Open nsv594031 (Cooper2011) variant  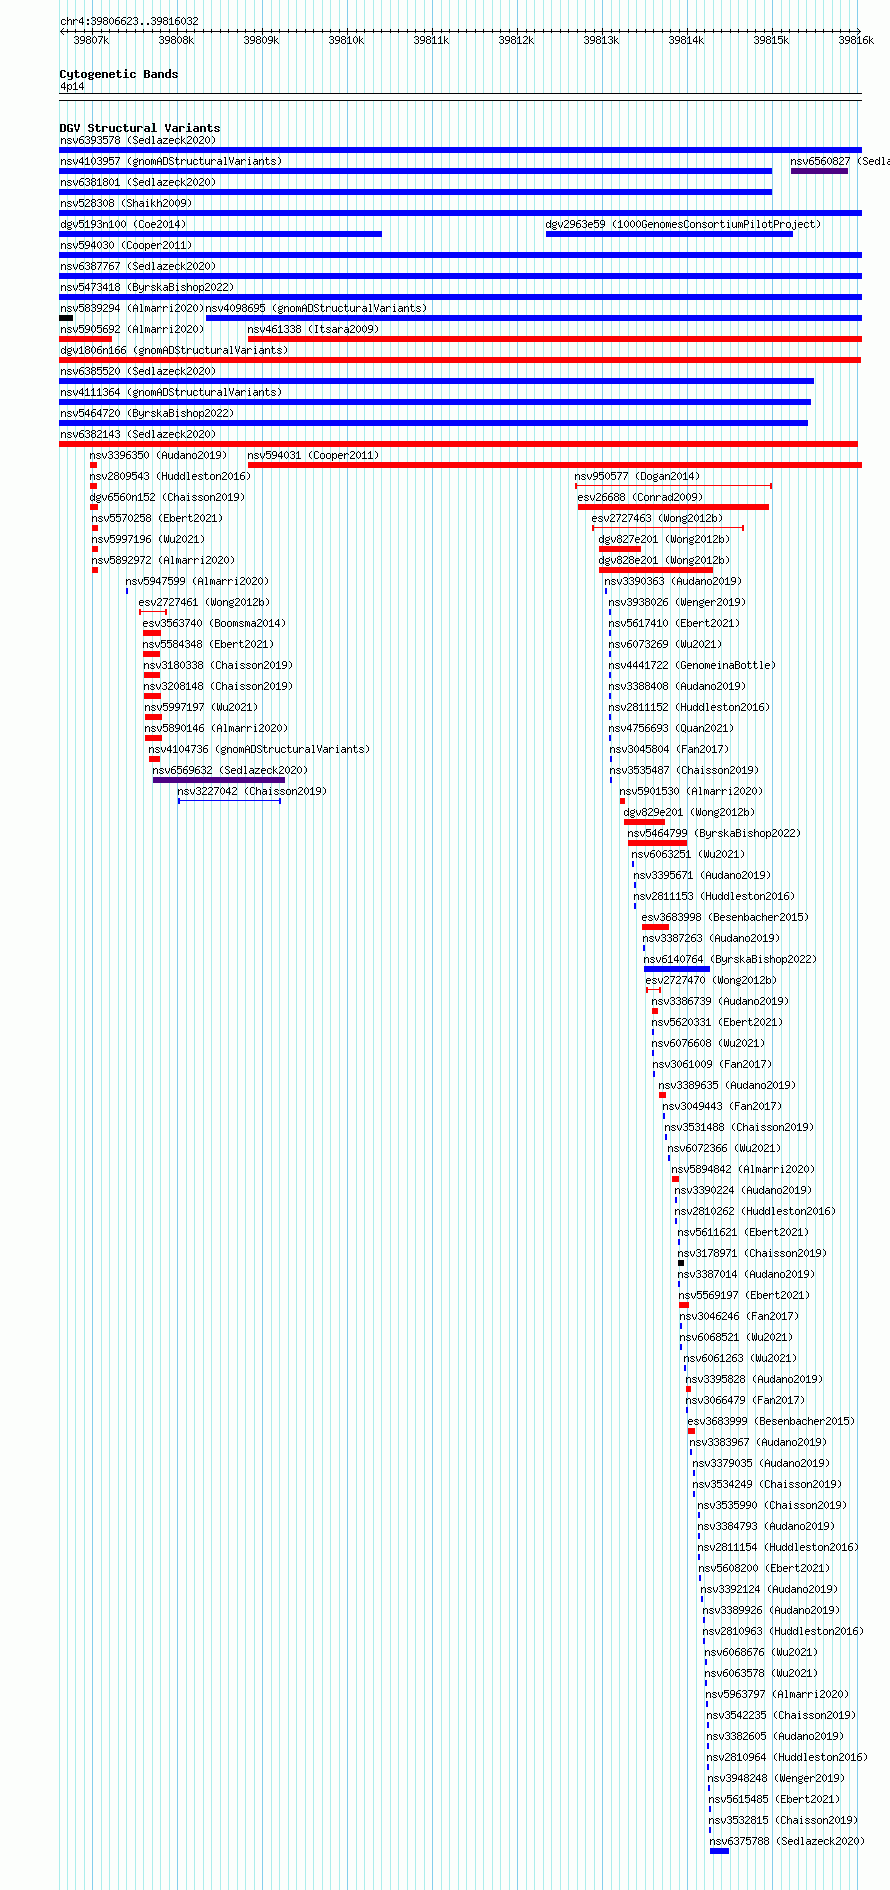(x=313, y=456)
